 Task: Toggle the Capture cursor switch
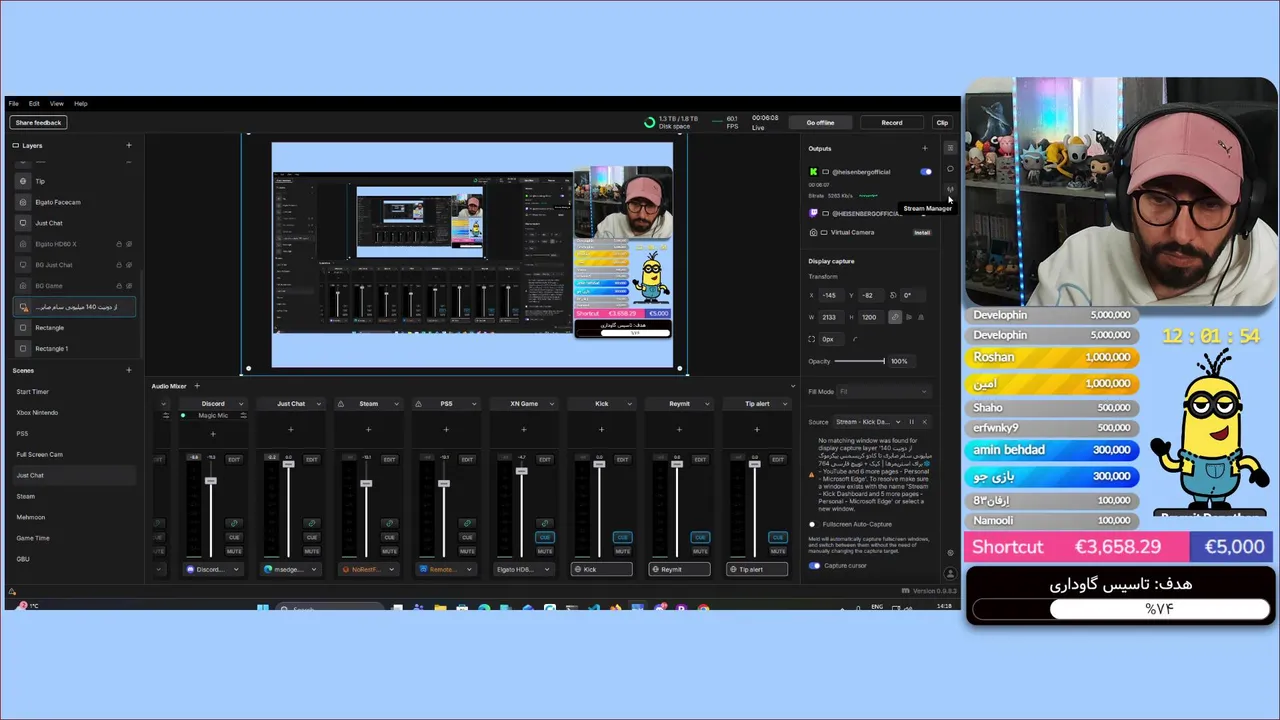pos(814,566)
